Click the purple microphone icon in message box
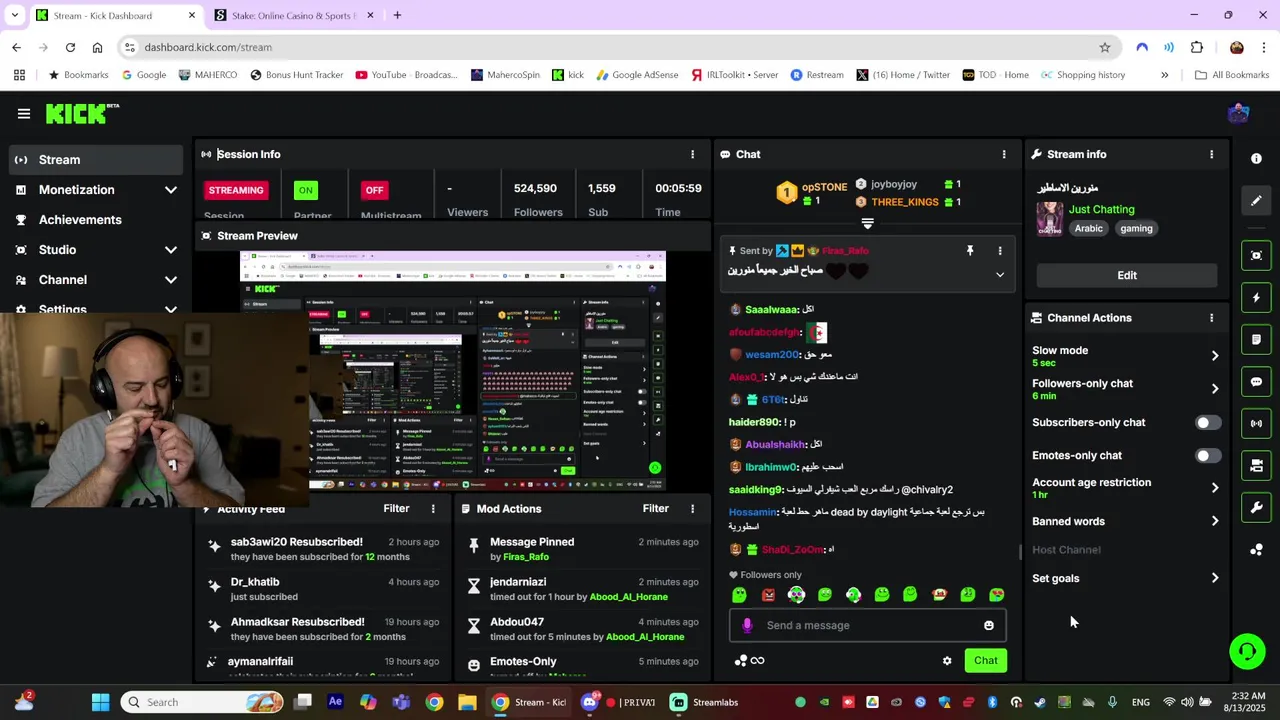Screen dimensions: 1280x720 click(747, 626)
